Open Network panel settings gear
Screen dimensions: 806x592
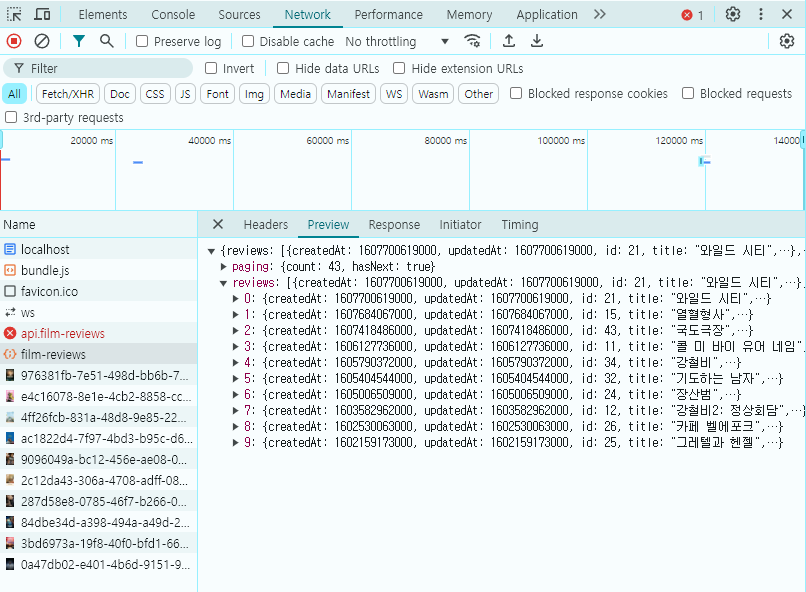point(786,41)
